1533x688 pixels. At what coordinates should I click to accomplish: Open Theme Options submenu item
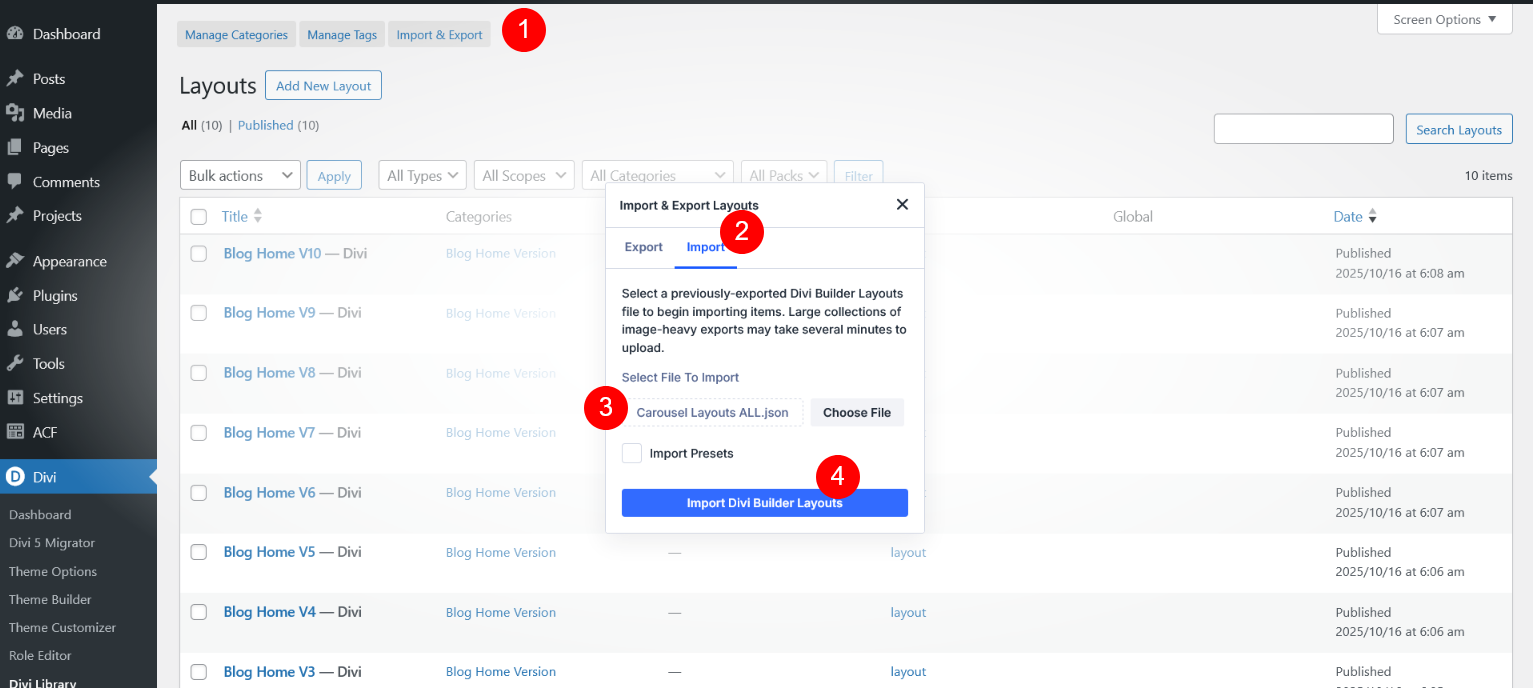(53, 571)
